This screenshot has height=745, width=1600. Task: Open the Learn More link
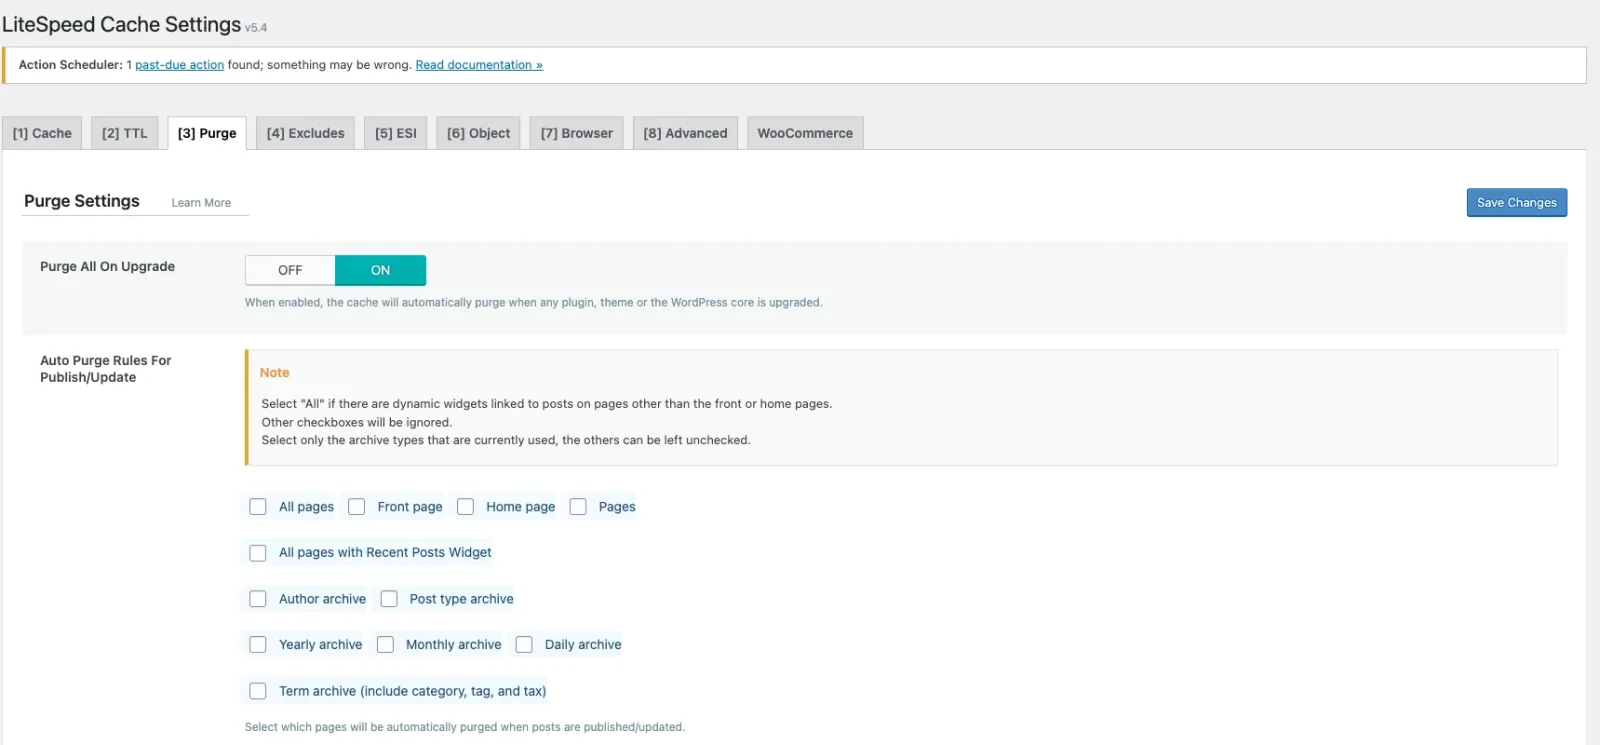[201, 203]
